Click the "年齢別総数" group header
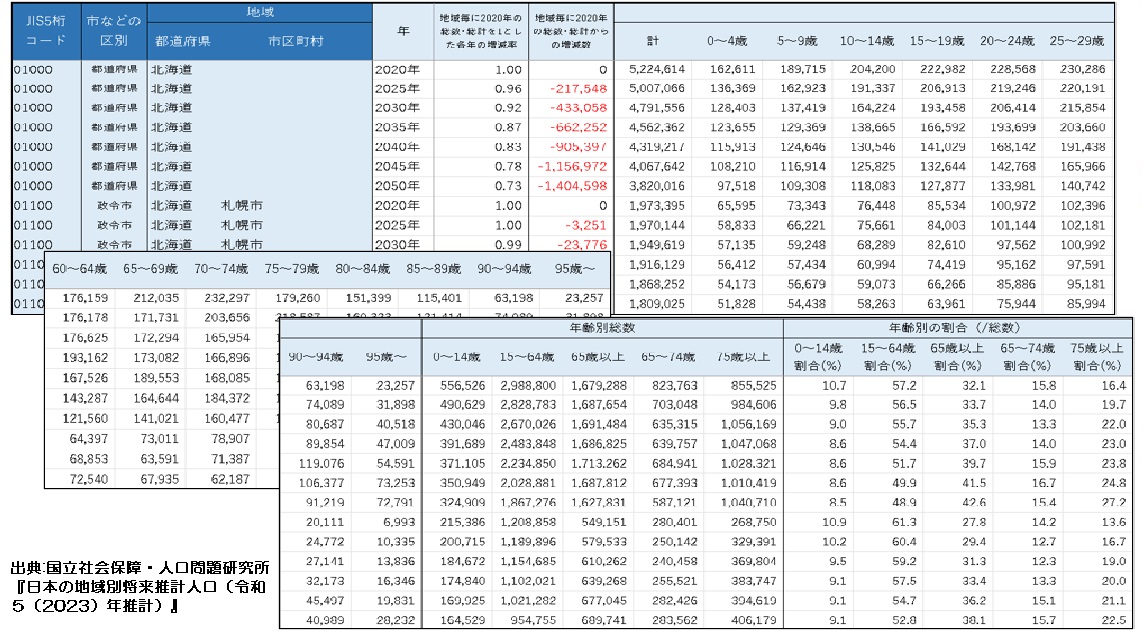 602,328
